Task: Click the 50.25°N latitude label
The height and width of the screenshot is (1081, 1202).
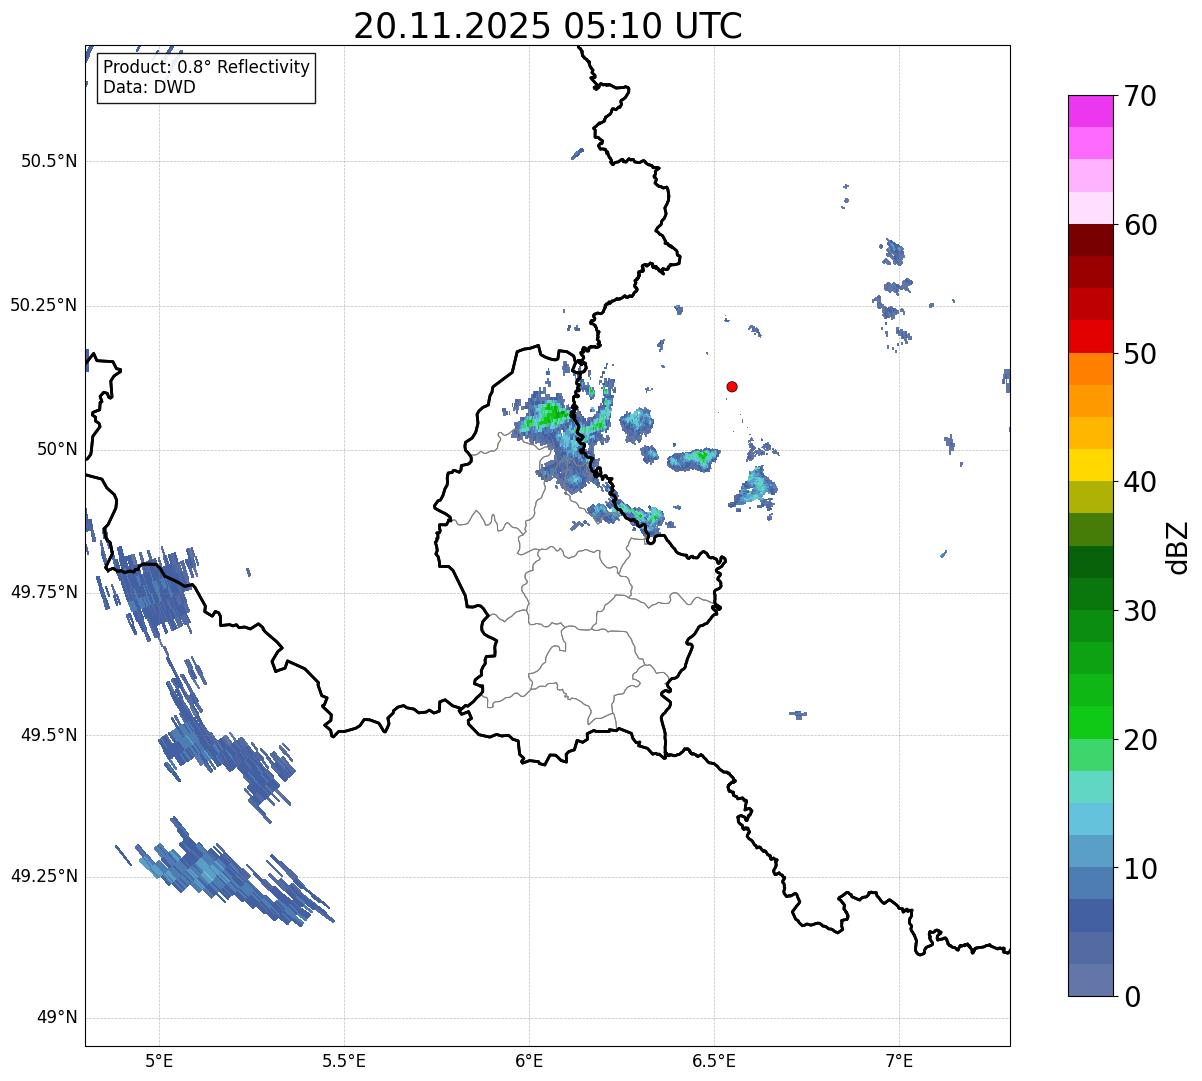Action: [43, 305]
